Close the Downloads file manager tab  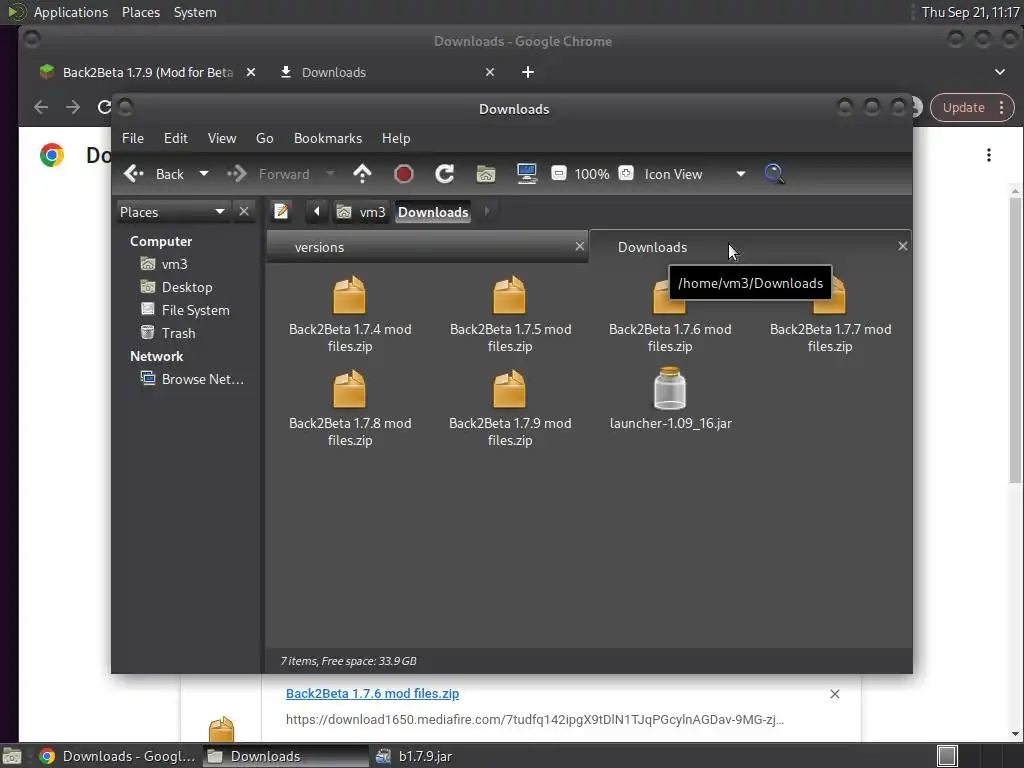pos(903,246)
